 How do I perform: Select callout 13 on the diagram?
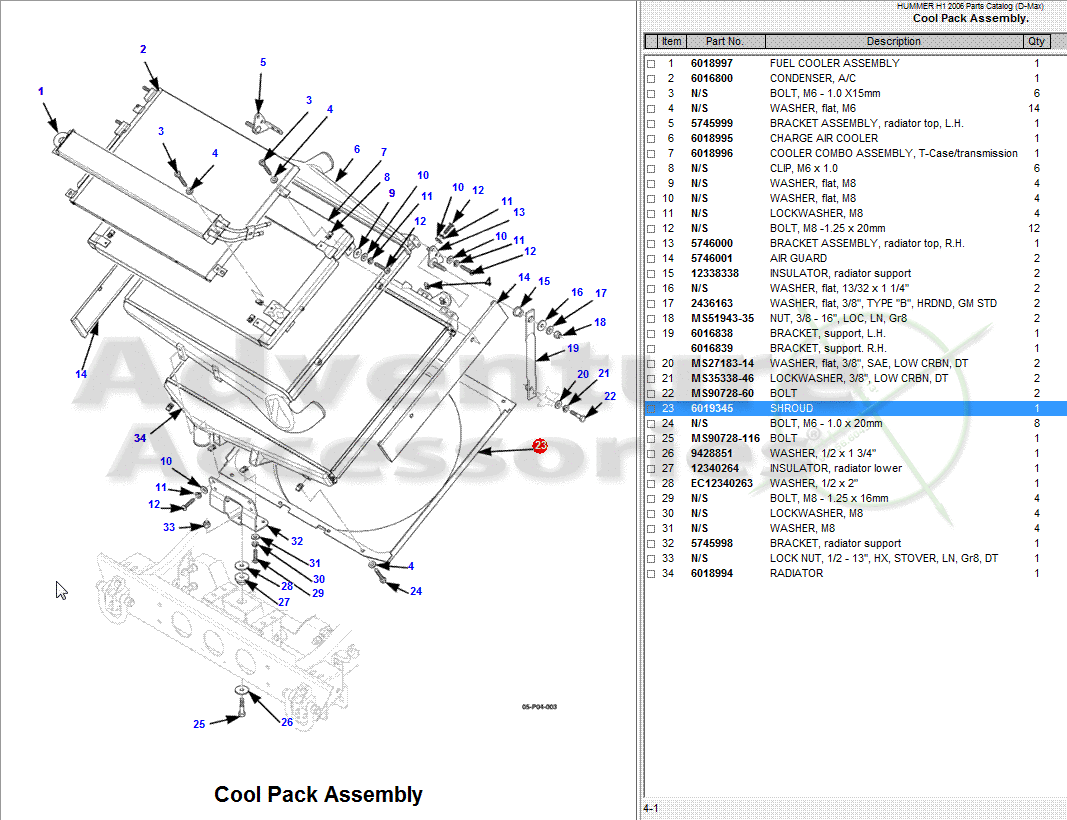519,212
